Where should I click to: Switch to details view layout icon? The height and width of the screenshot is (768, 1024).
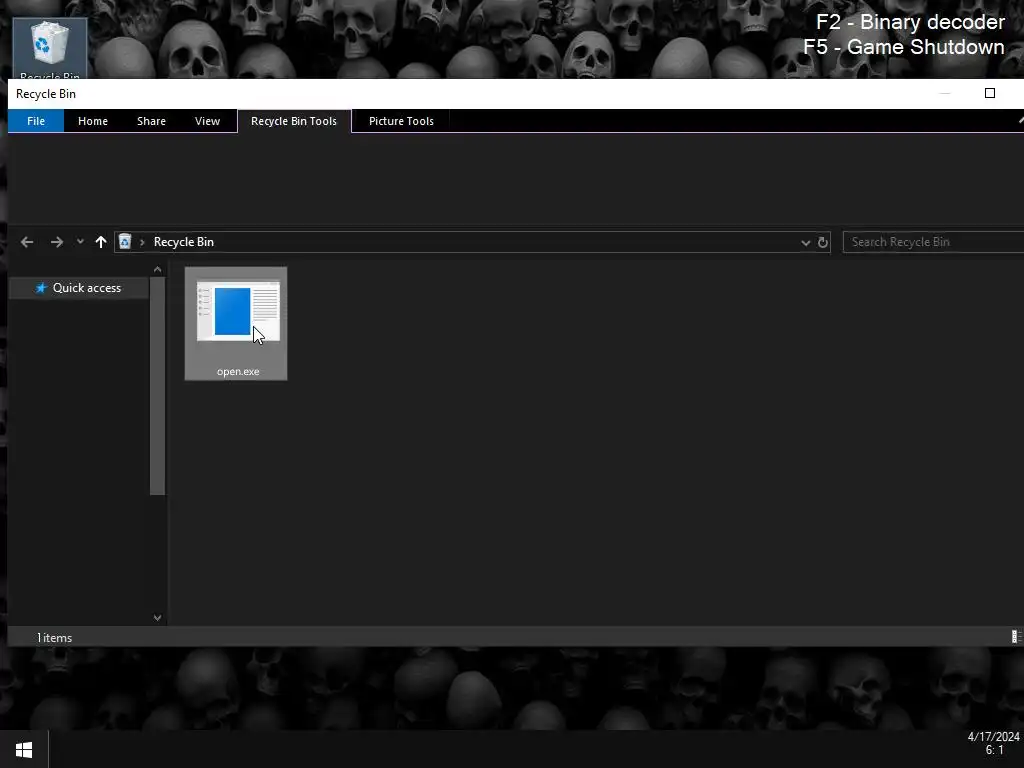coord(1016,636)
